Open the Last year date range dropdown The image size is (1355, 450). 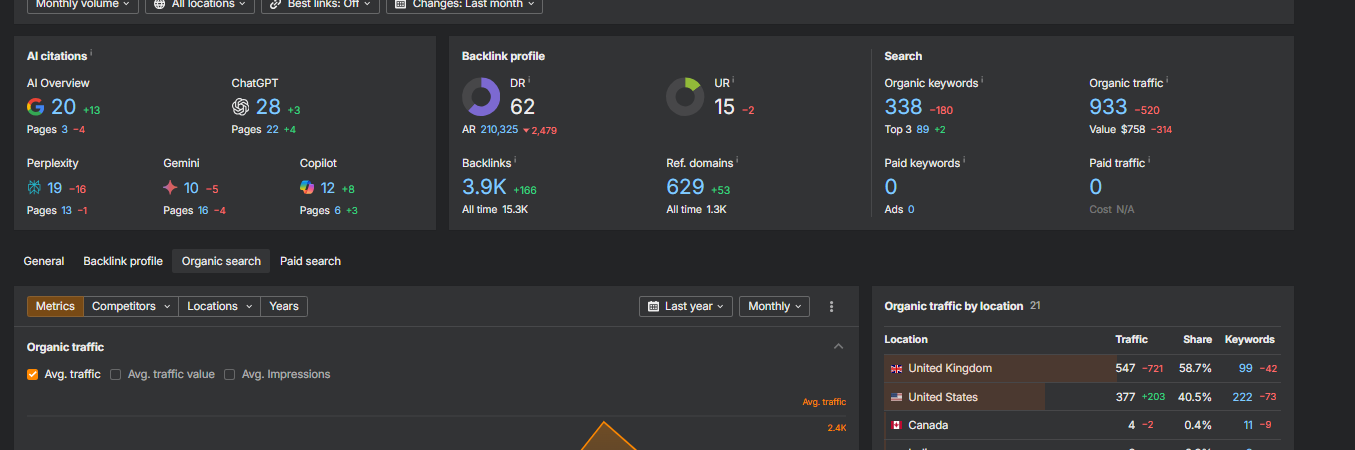point(686,307)
